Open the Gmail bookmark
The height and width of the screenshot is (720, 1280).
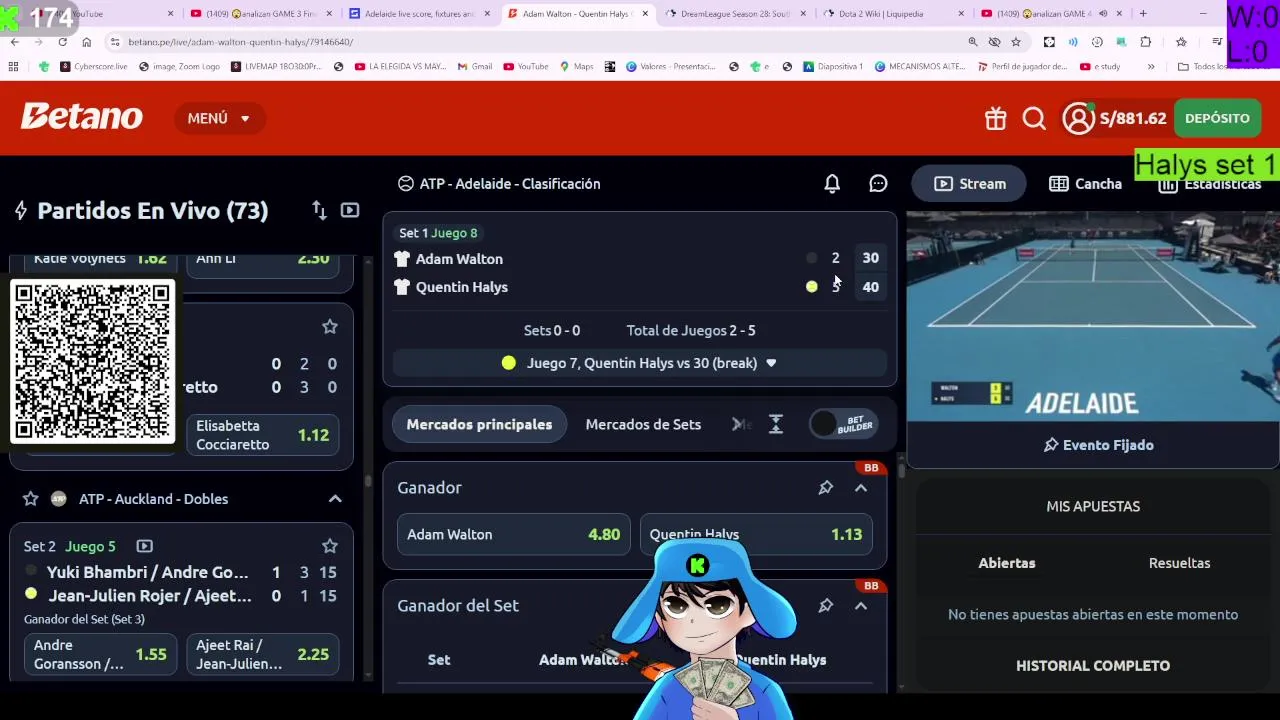pyautogui.click(x=475, y=66)
